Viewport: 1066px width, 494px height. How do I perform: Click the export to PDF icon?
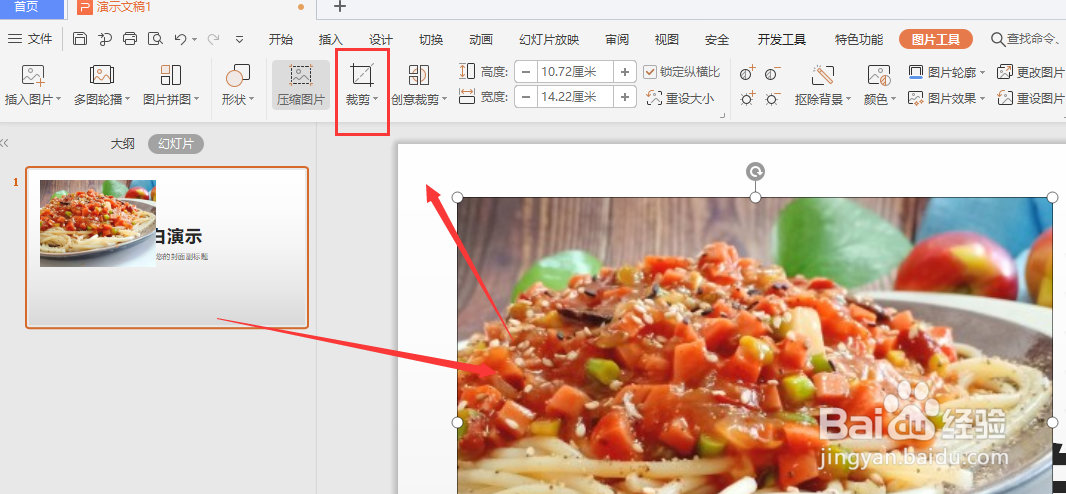[105, 39]
